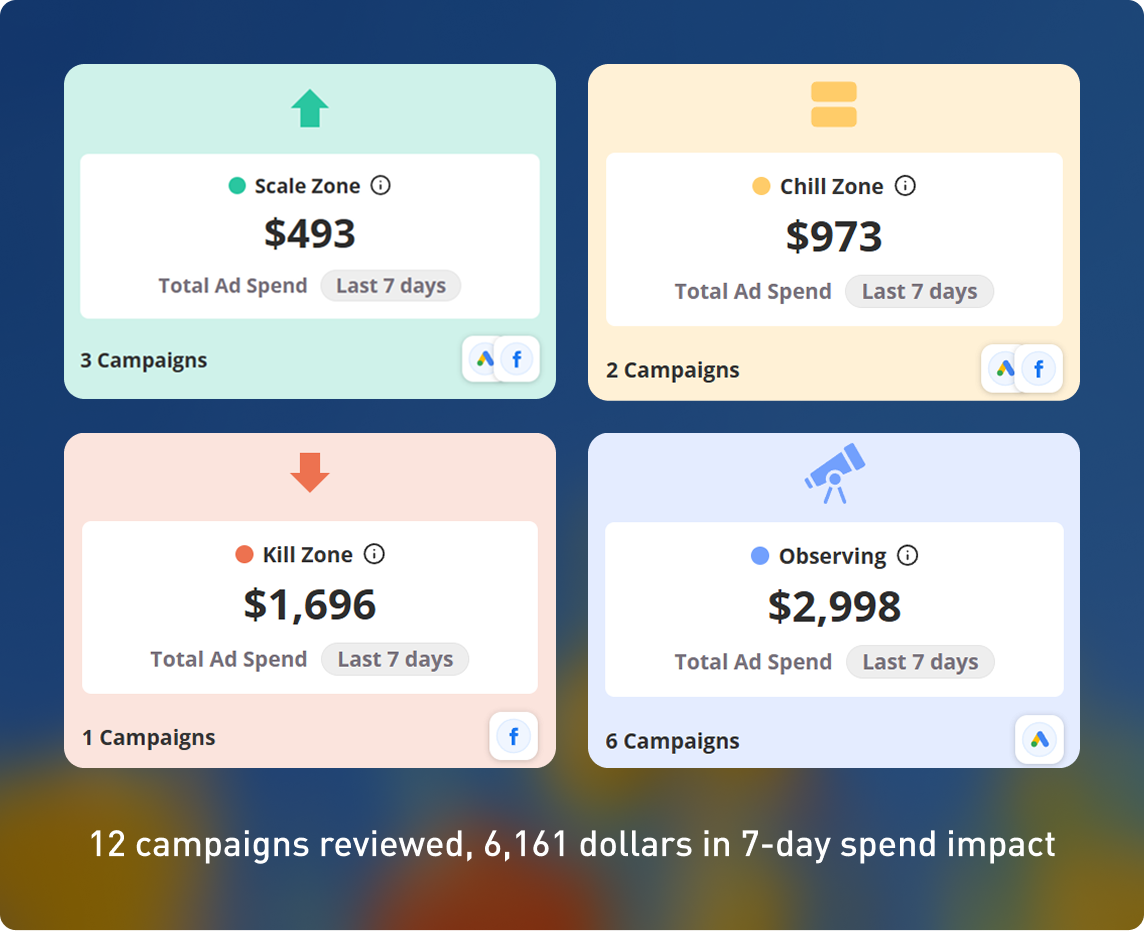Select Facebook icon in Scale Zone card
This screenshot has height=931, width=1144.
pyautogui.click(x=517, y=359)
